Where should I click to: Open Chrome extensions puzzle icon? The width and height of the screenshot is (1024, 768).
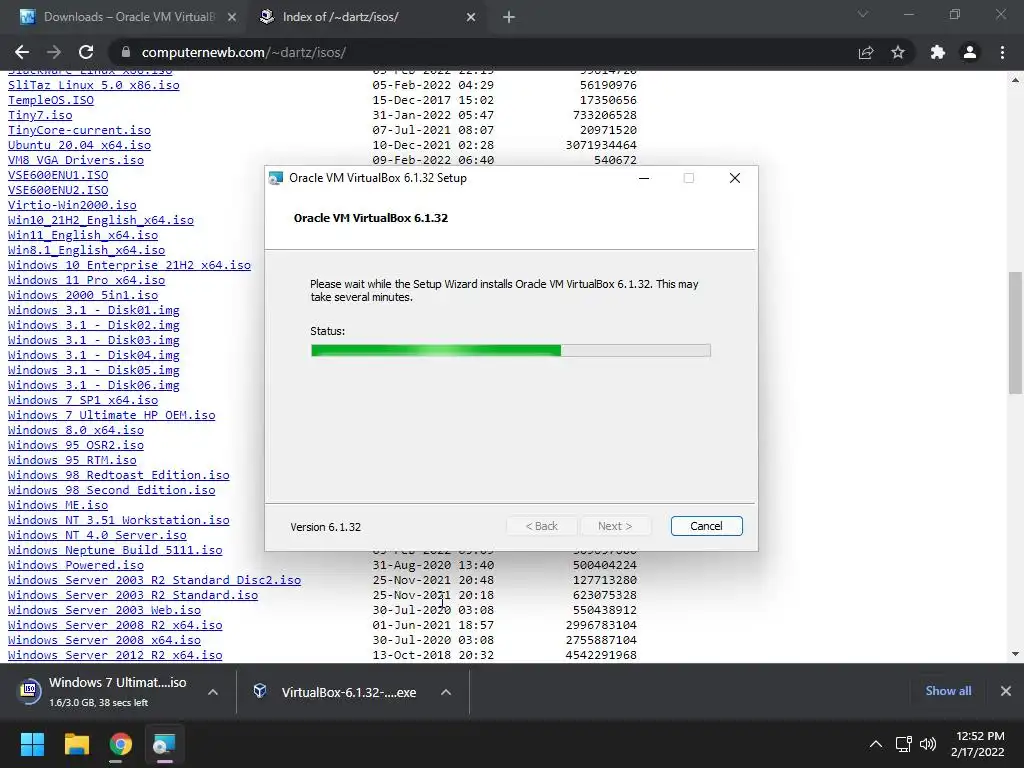pyautogui.click(x=938, y=52)
